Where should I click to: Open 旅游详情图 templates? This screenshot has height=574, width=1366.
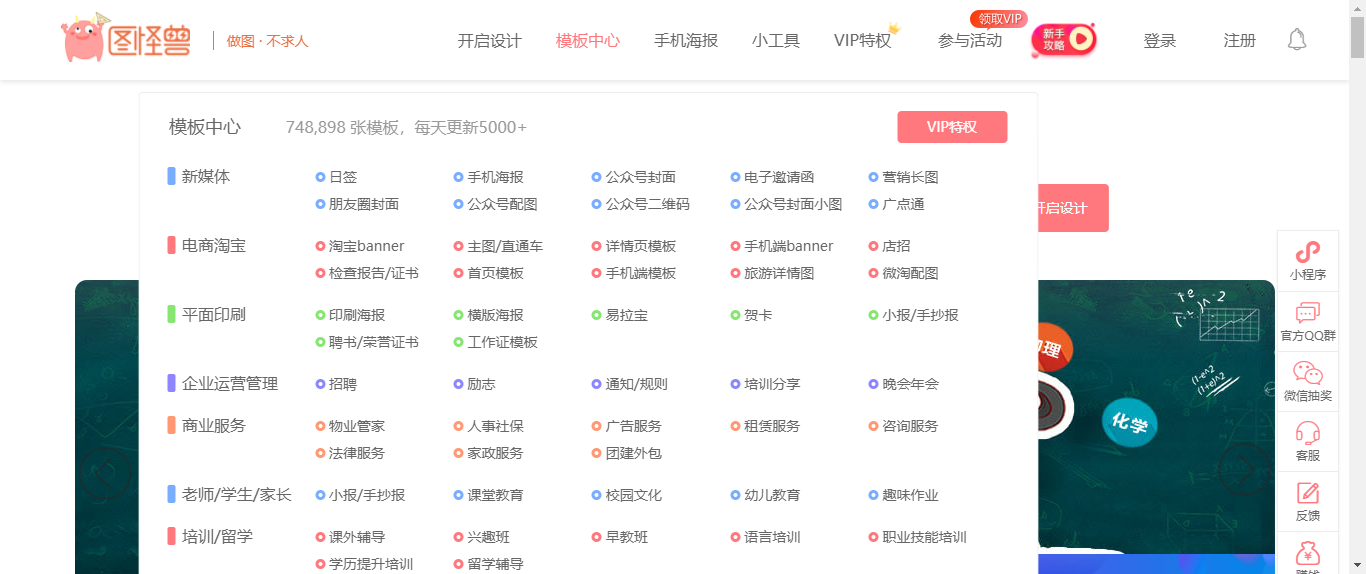point(779,273)
